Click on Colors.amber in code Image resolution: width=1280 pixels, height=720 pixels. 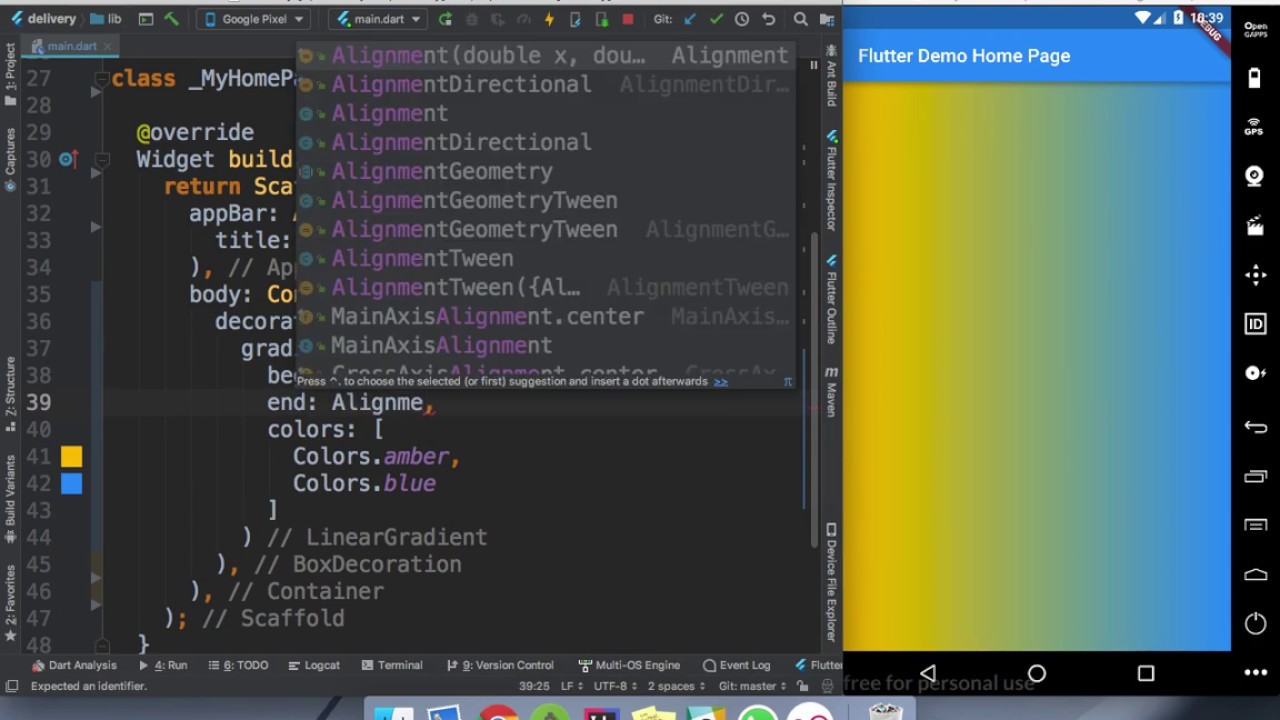tap(371, 456)
